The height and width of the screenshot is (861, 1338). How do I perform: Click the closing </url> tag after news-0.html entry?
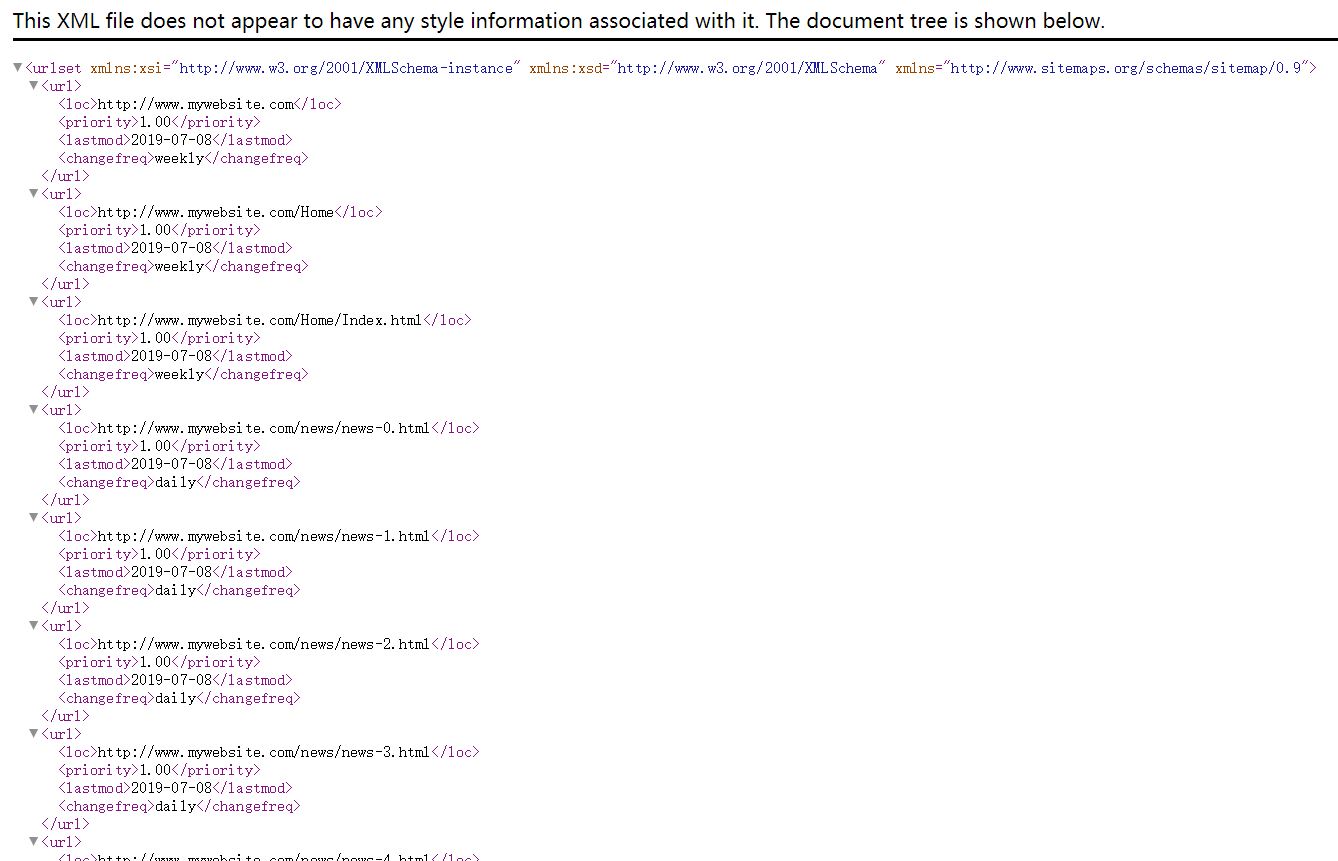click(x=65, y=500)
